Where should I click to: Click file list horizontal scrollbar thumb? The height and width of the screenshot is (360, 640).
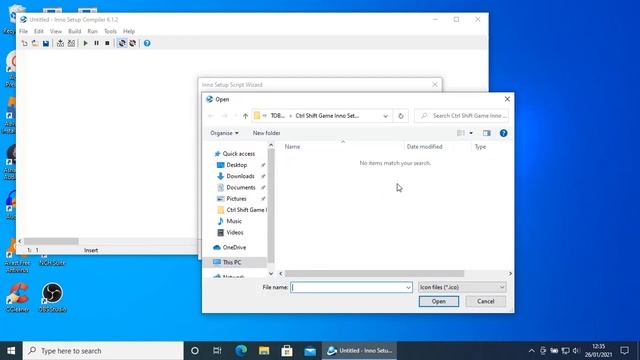point(374,273)
